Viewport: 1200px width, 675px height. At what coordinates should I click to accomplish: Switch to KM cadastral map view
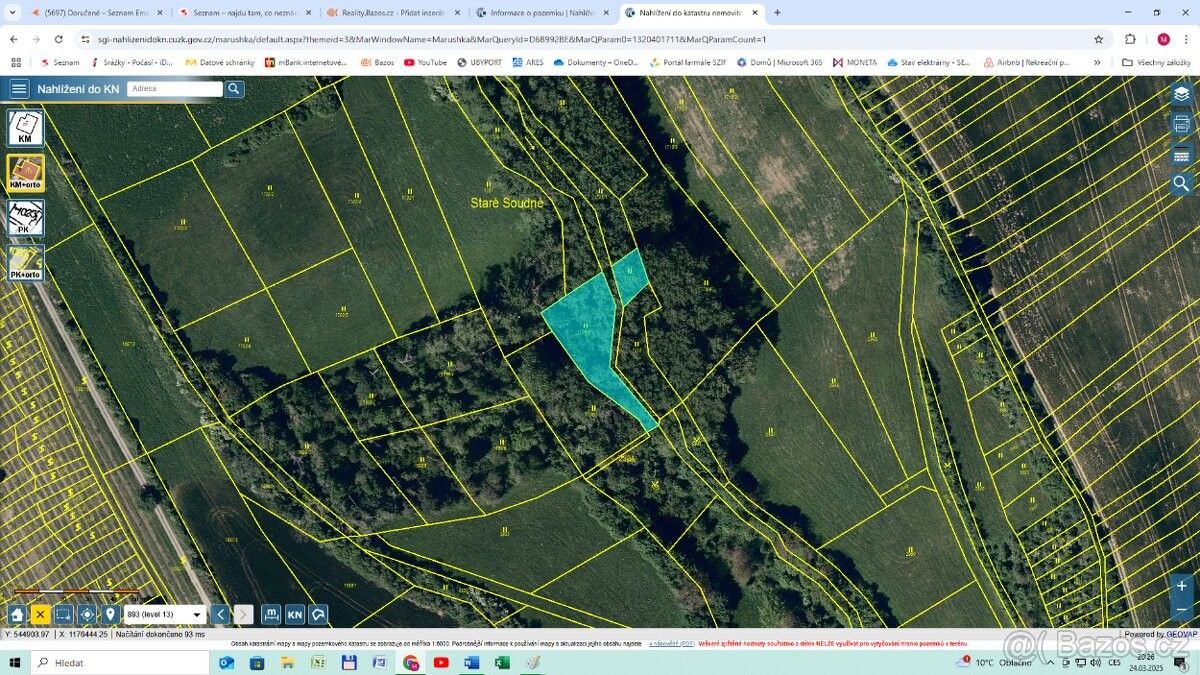[25, 129]
